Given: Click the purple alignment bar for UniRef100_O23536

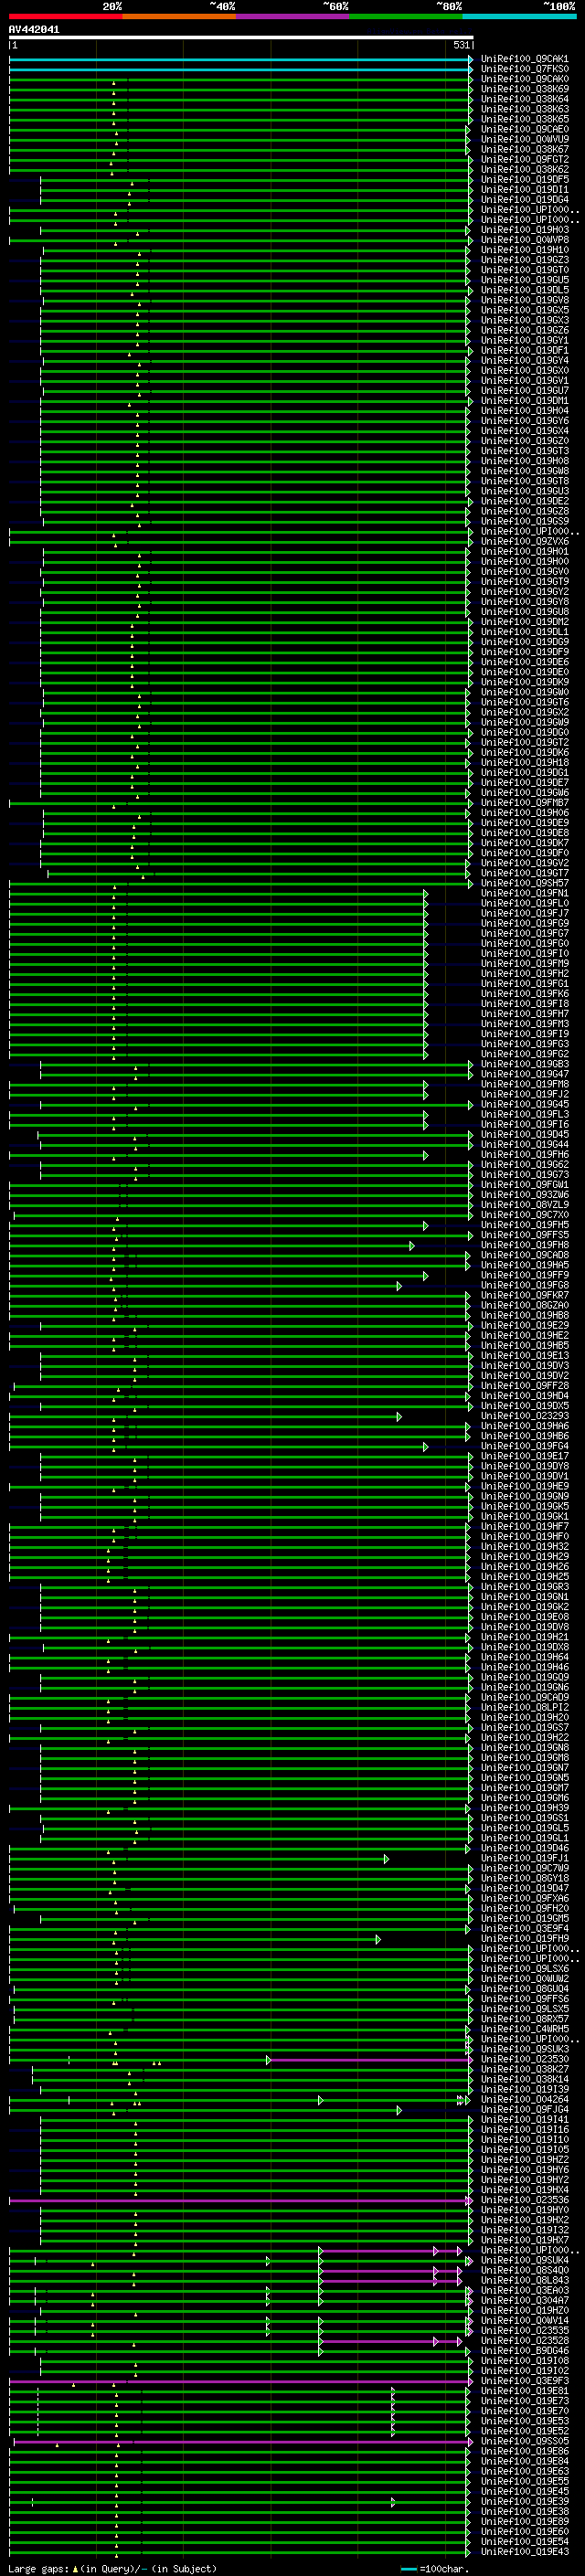Looking at the screenshot, I should click(x=240, y=2201).
